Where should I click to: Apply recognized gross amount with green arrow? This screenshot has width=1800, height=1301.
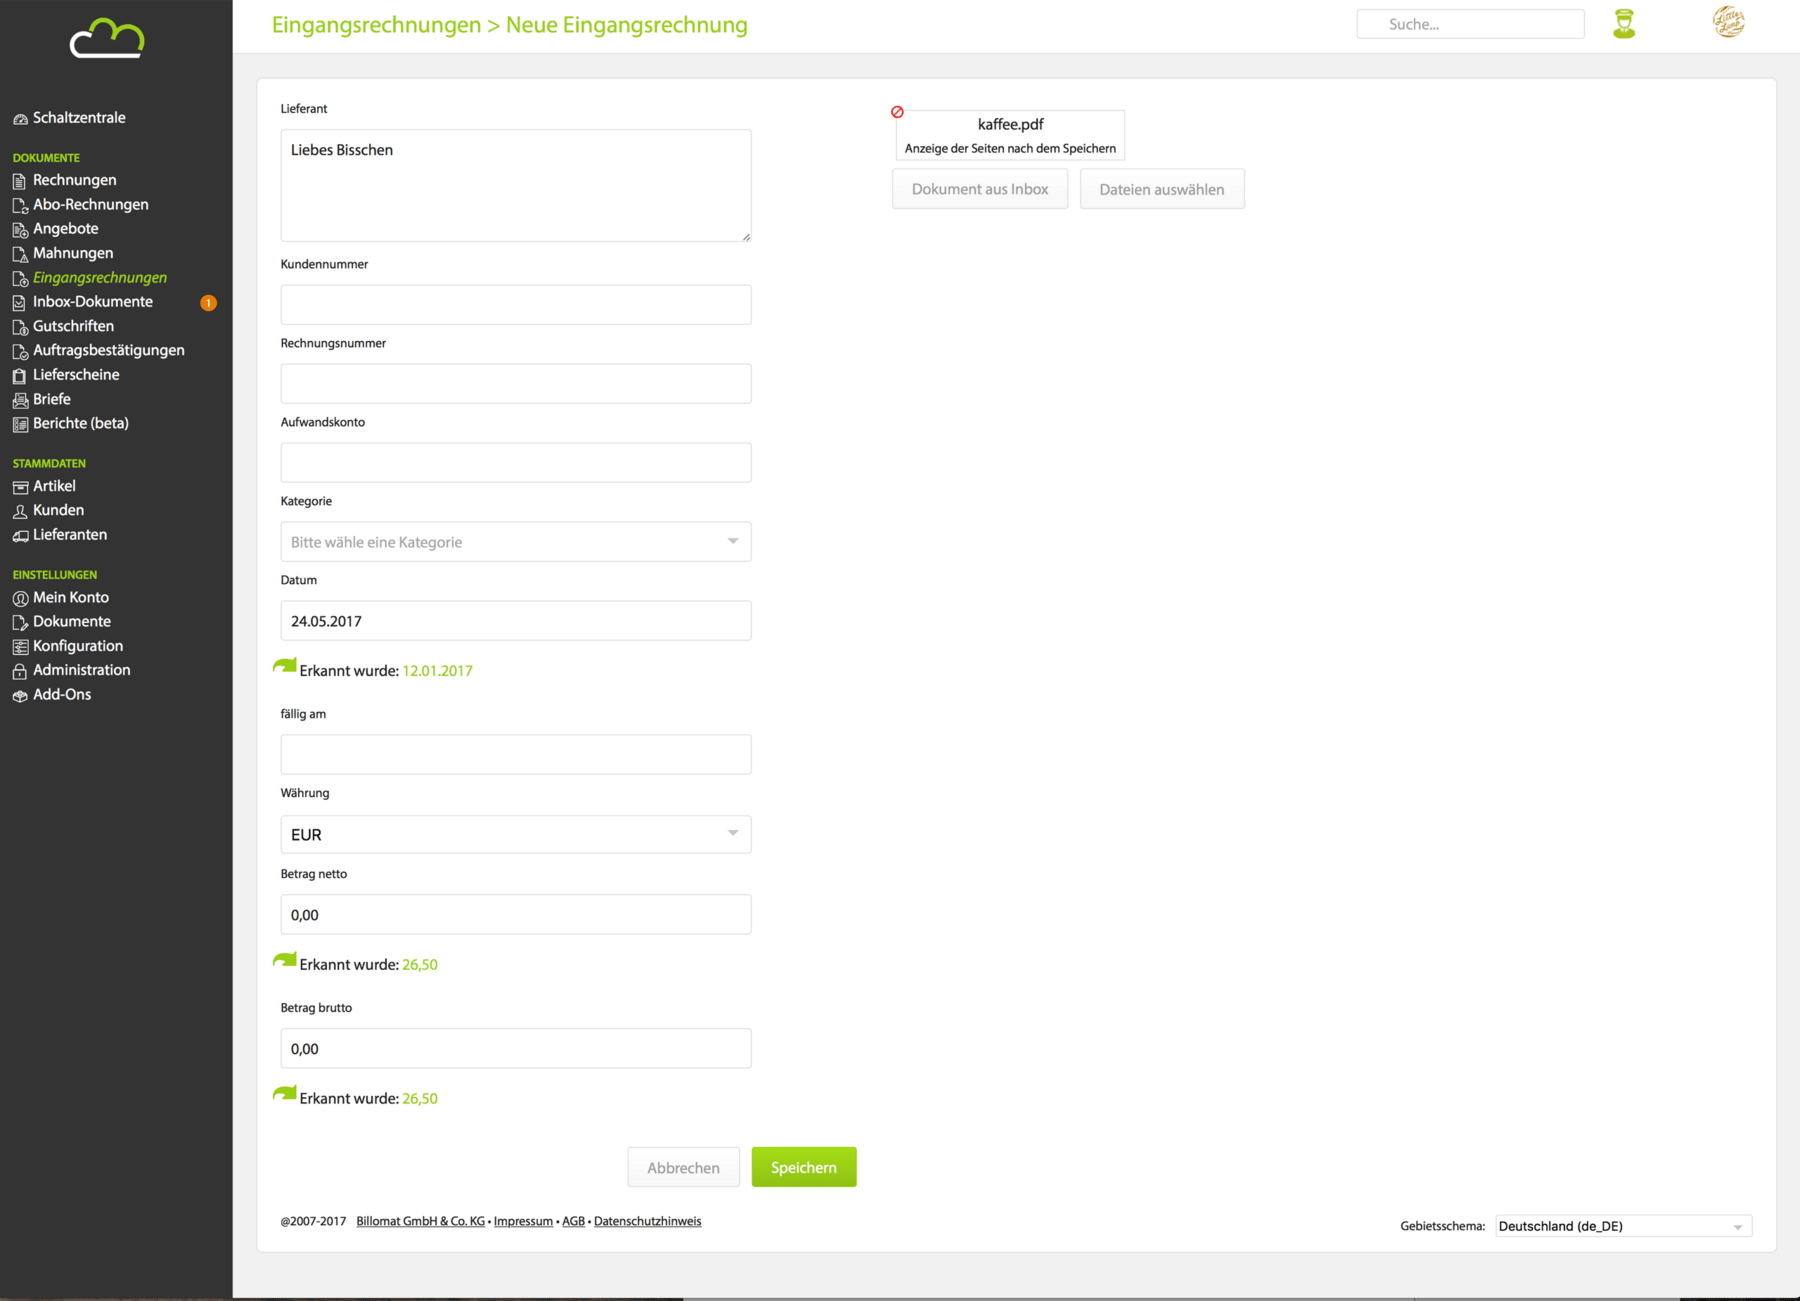[x=285, y=1095]
